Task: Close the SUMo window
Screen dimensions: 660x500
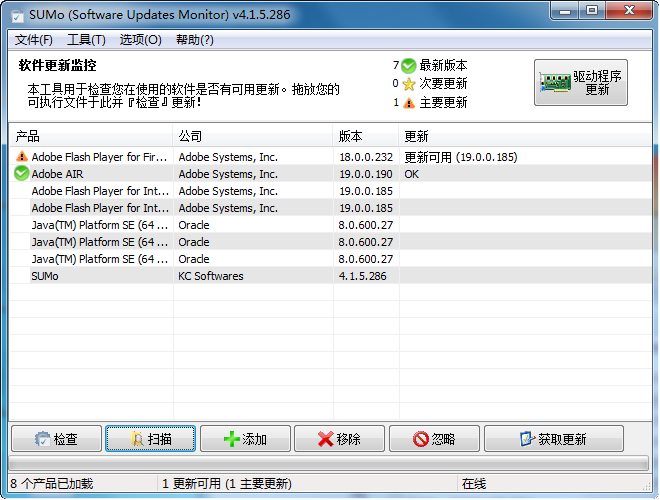Action: (x=629, y=11)
